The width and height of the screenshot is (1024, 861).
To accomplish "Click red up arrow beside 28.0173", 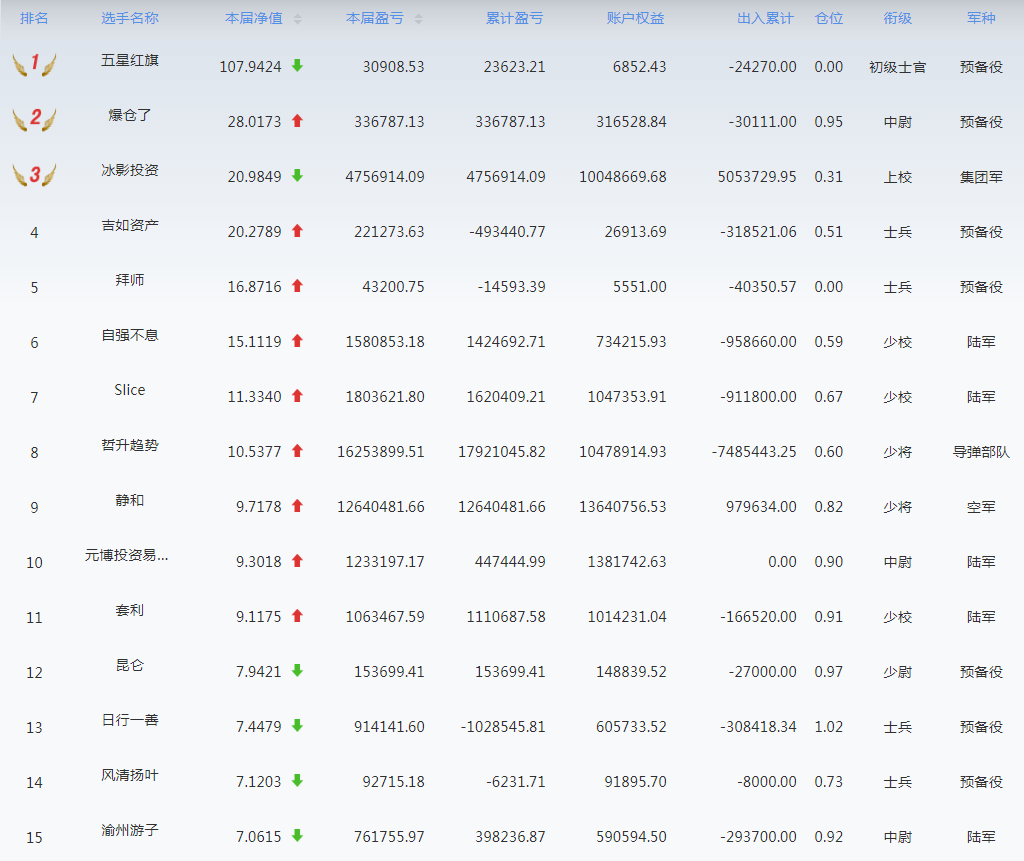I will coord(297,120).
